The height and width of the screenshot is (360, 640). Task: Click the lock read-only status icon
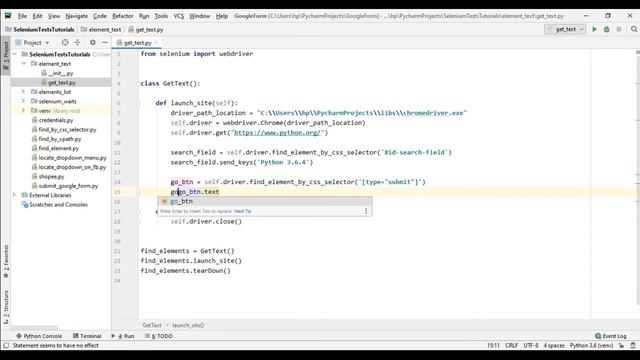(621, 346)
